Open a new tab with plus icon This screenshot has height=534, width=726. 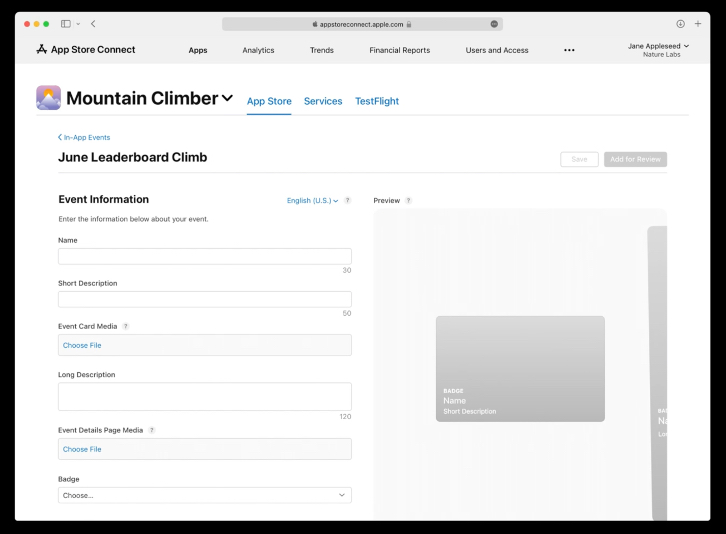pos(698,24)
